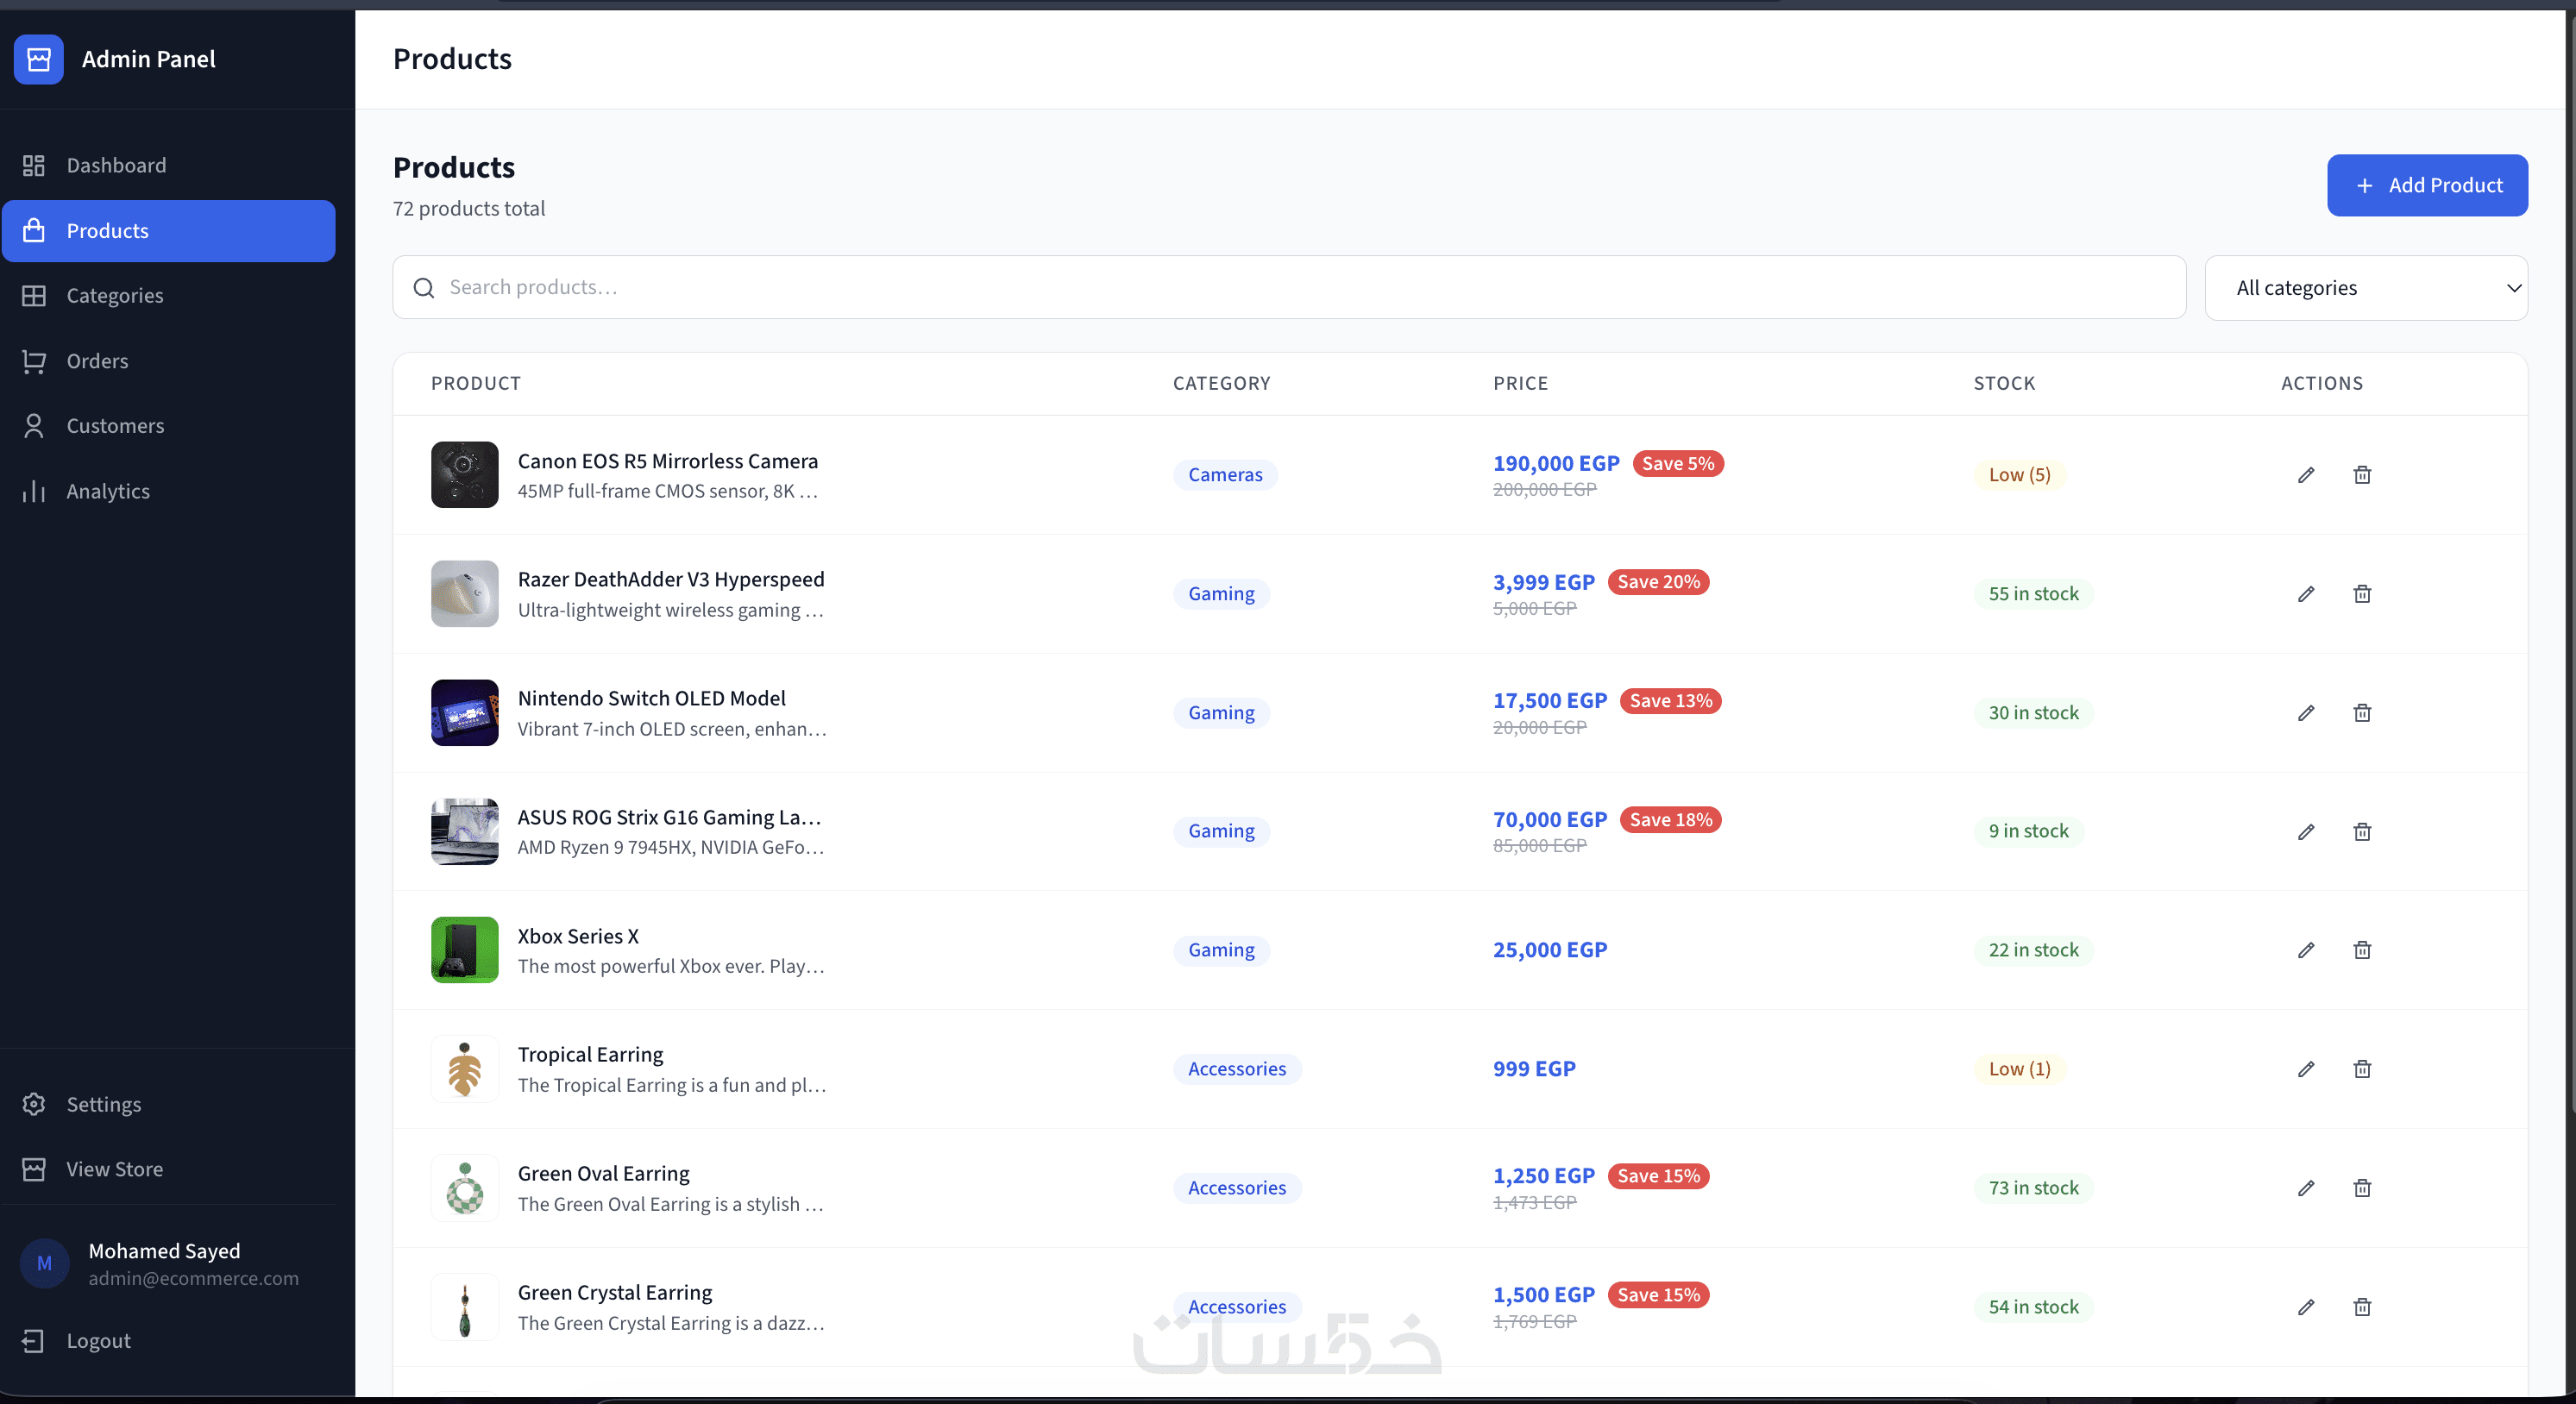Viewport: 2576px width, 1404px height.
Task: Edit the Green Oval Earring product
Action: tap(2306, 1188)
